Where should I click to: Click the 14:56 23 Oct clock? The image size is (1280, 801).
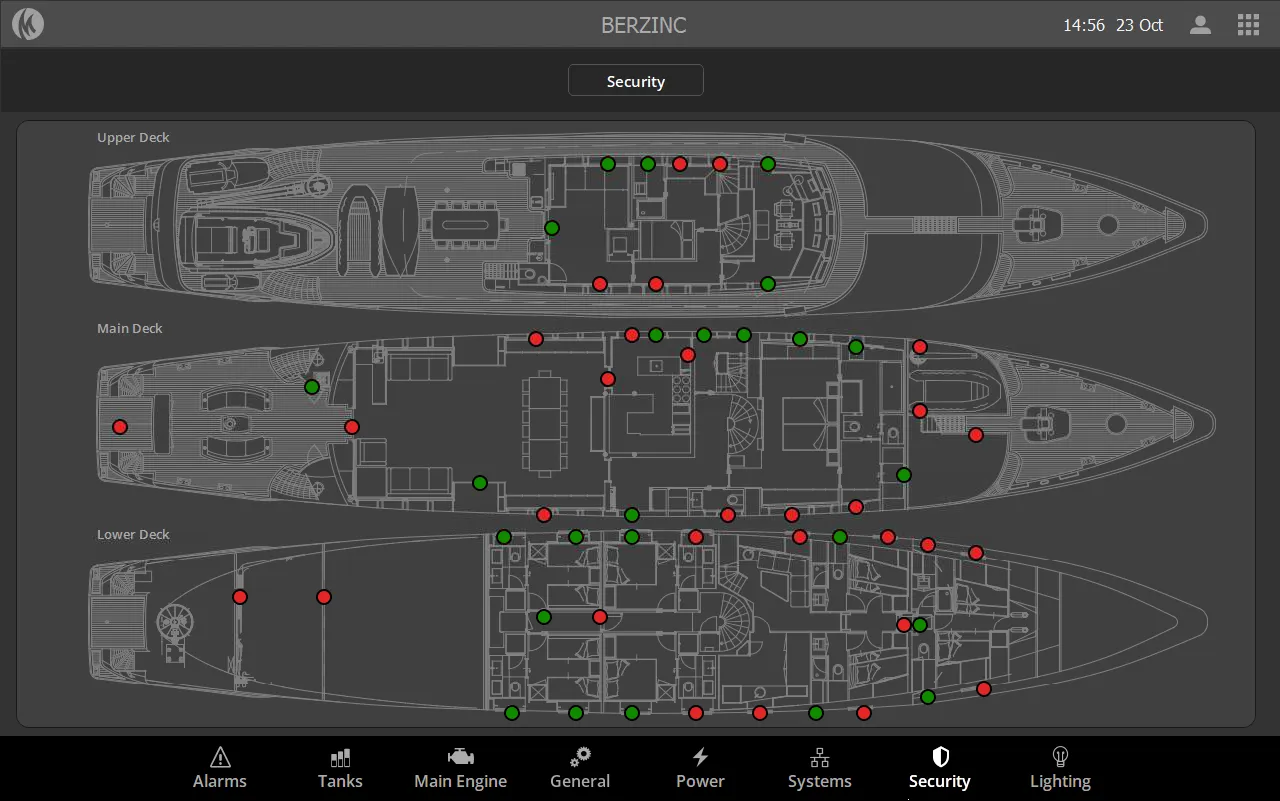click(x=1113, y=25)
